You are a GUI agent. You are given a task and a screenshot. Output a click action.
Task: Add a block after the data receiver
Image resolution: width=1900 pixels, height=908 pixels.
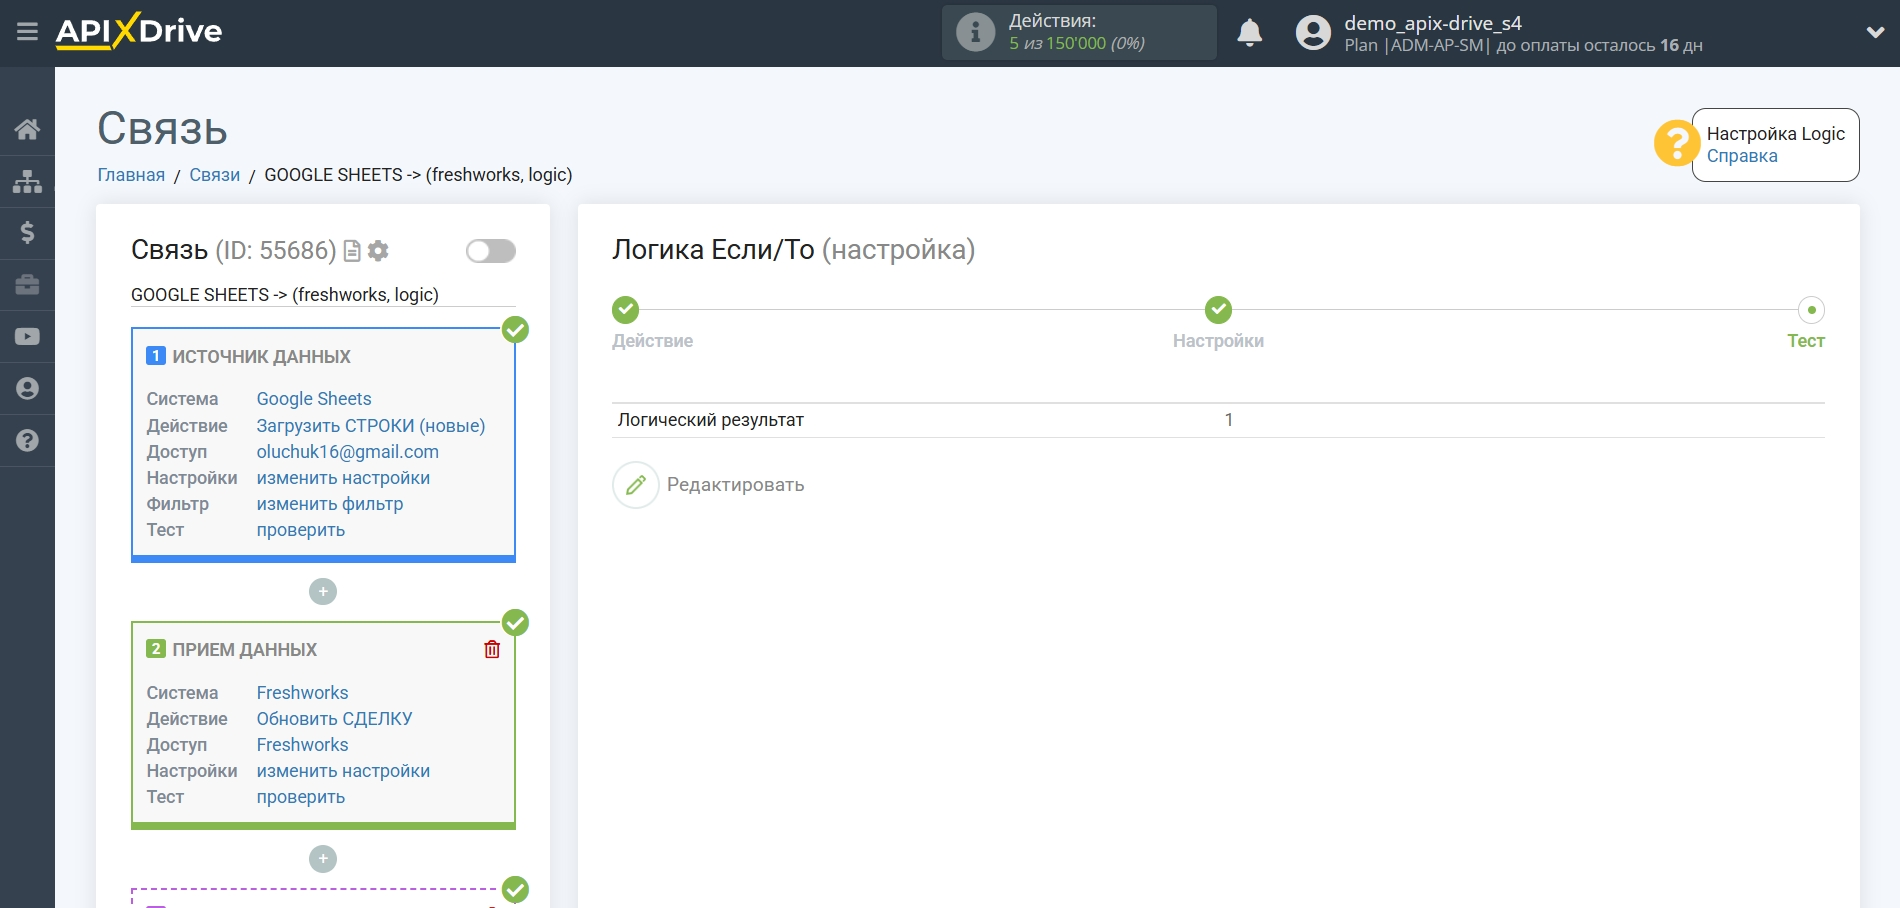pos(323,859)
